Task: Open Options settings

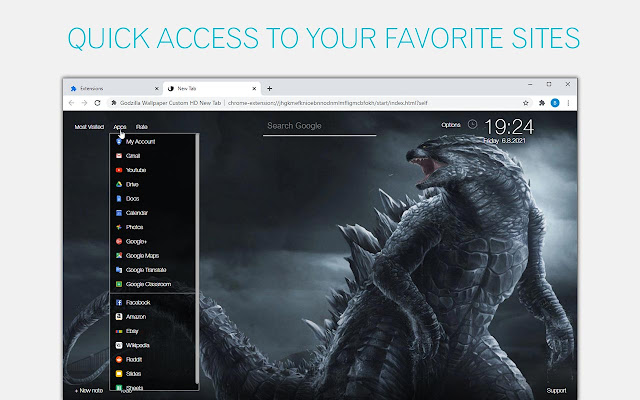Action: point(451,125)
